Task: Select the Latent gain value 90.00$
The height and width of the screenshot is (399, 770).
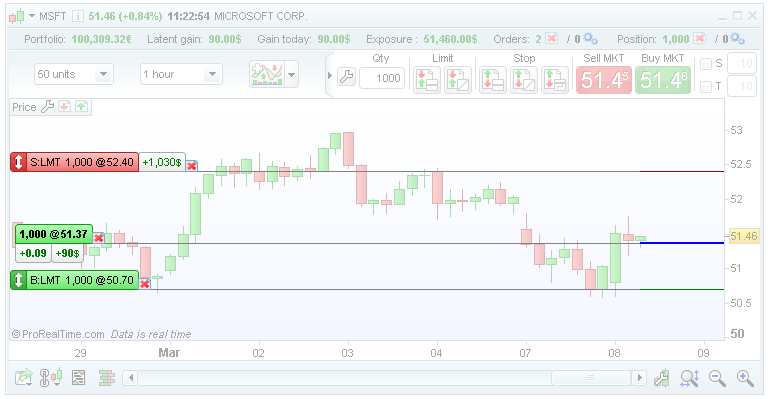Action: tap(225, 39)
